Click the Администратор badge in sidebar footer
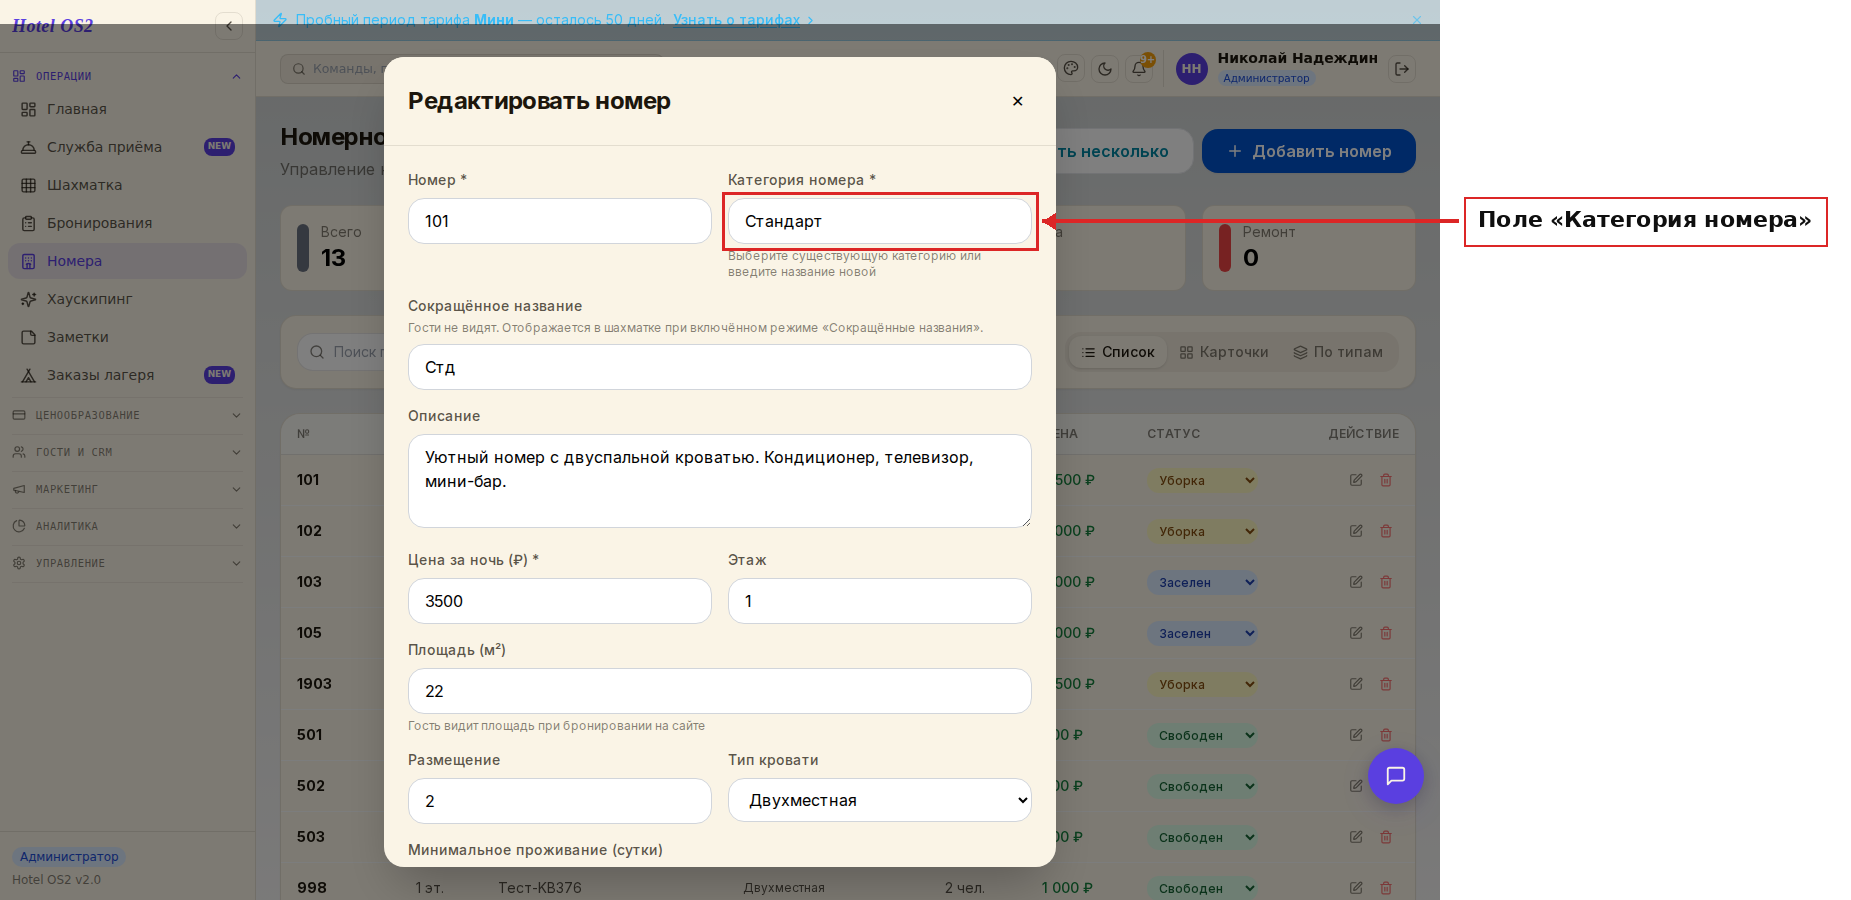The height and width of the screenshot is (900, 1851). 69,857
